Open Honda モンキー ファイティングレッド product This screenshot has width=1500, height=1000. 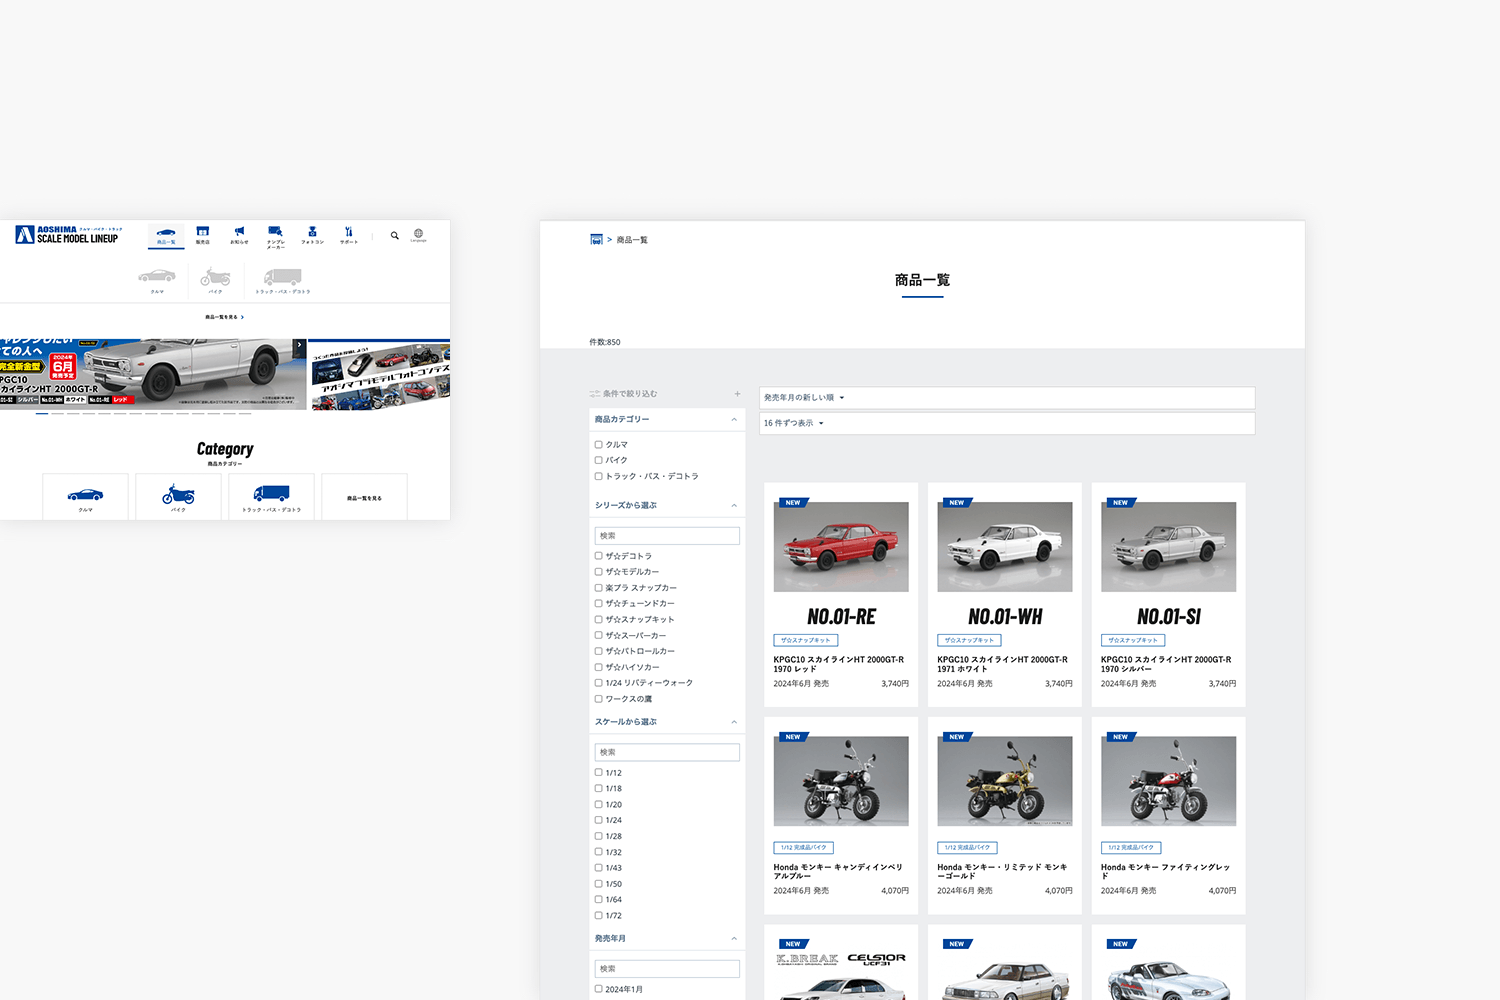1169,815
